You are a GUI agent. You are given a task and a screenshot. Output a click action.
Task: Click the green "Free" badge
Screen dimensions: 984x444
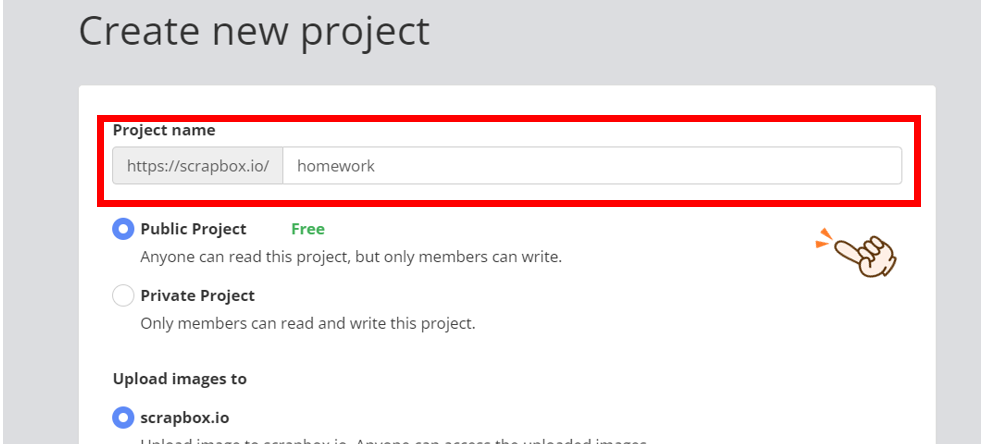click(x=308, y=229)
